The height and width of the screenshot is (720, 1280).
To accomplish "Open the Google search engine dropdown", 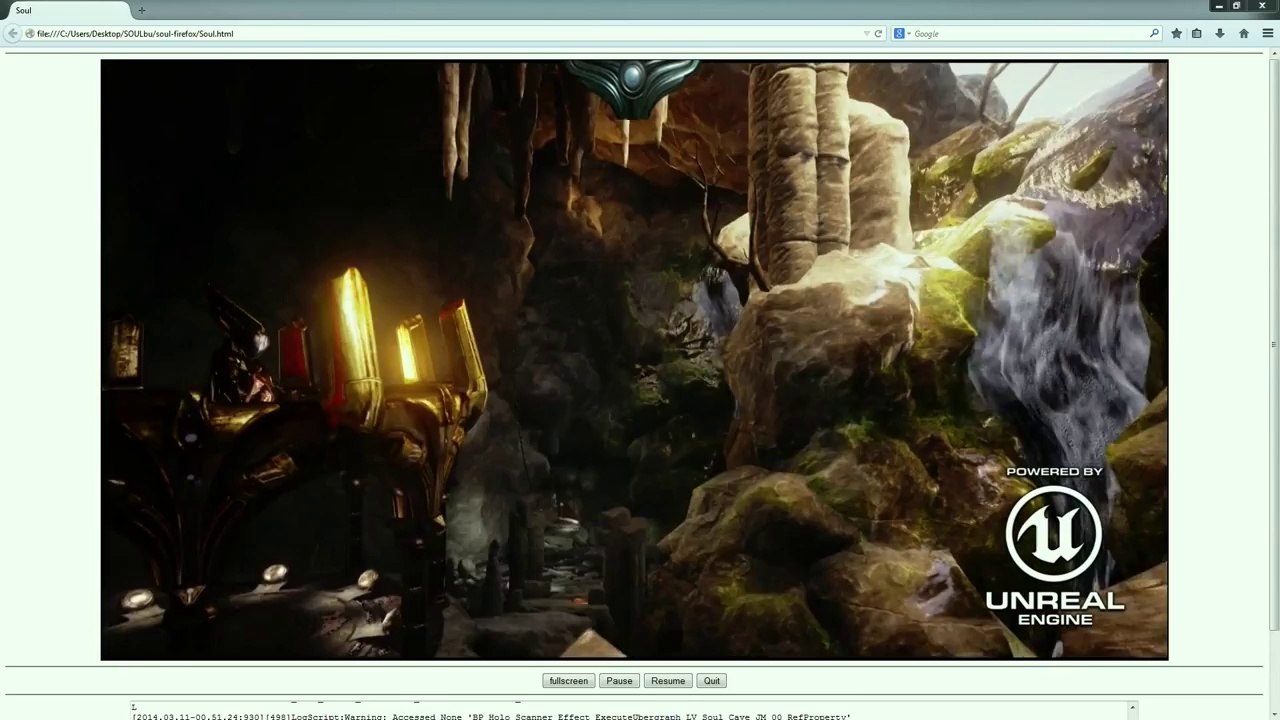I will click(902, 33).
